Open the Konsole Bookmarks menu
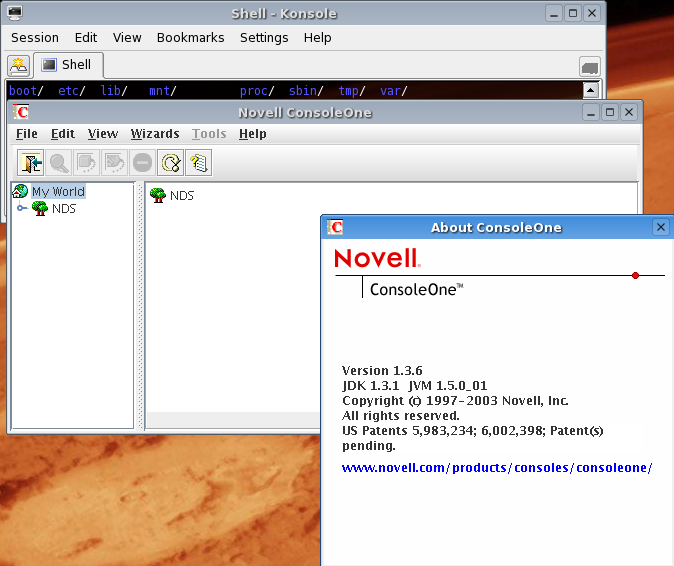Screen dimensions: 674x566 (x=190, y=38)
